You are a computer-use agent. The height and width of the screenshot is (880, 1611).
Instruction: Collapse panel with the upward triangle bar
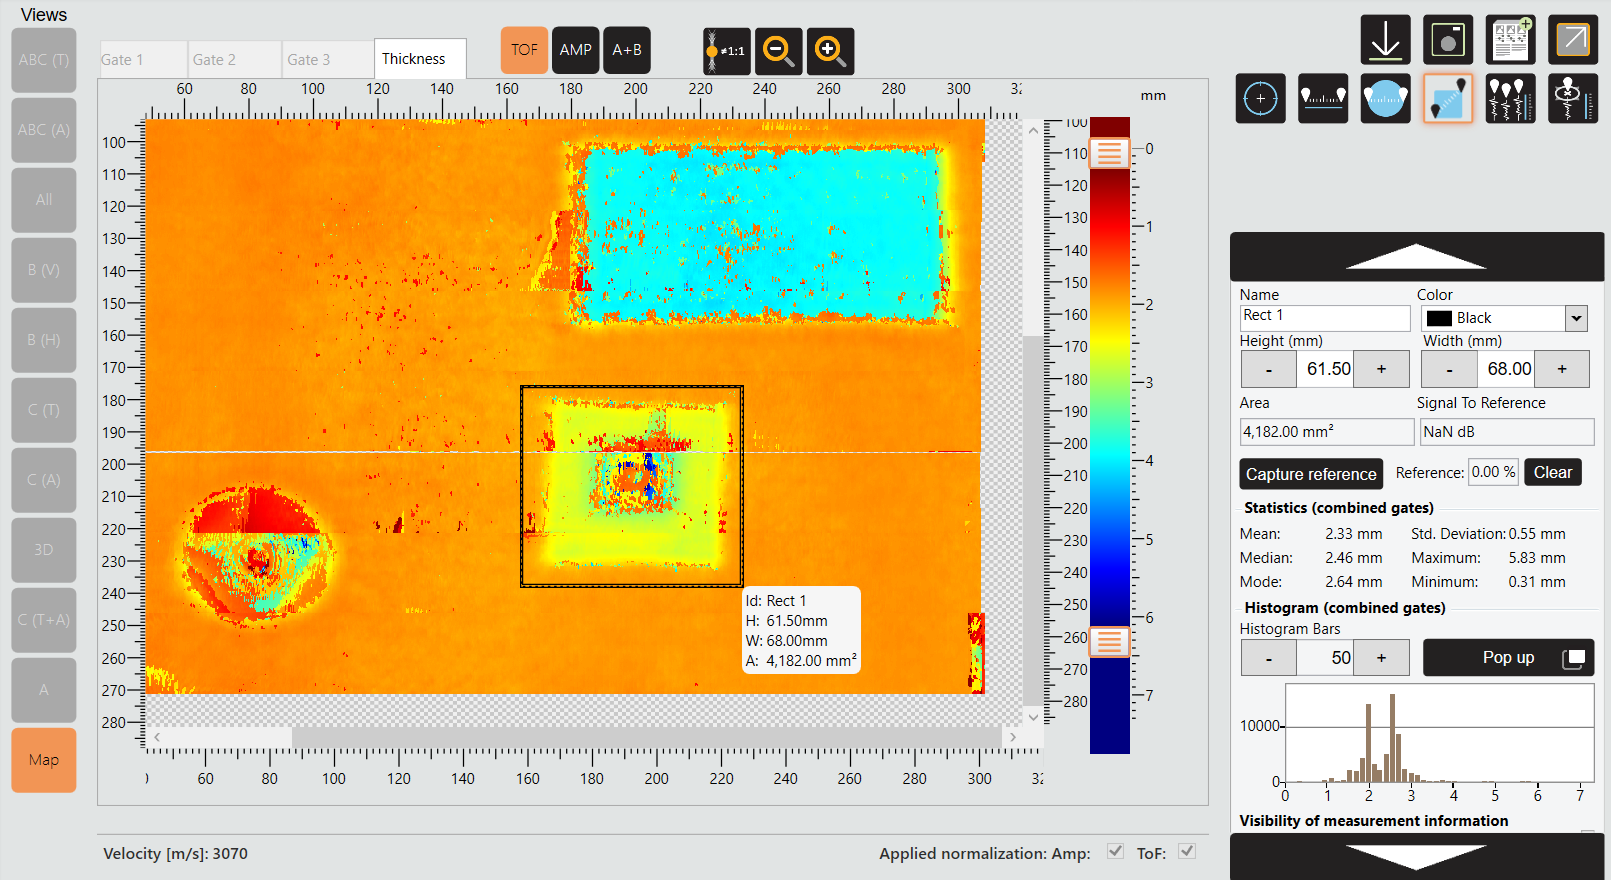tap(1416, 257)
